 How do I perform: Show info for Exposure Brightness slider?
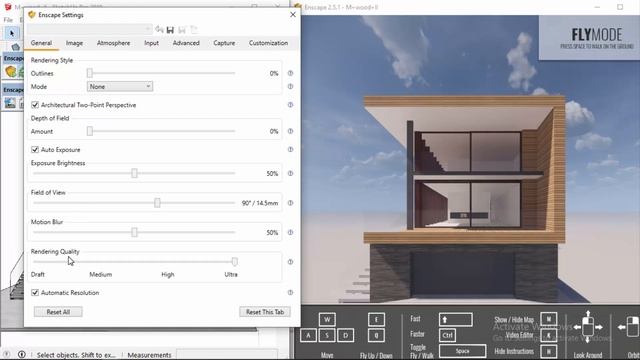(x=290, y=173)
